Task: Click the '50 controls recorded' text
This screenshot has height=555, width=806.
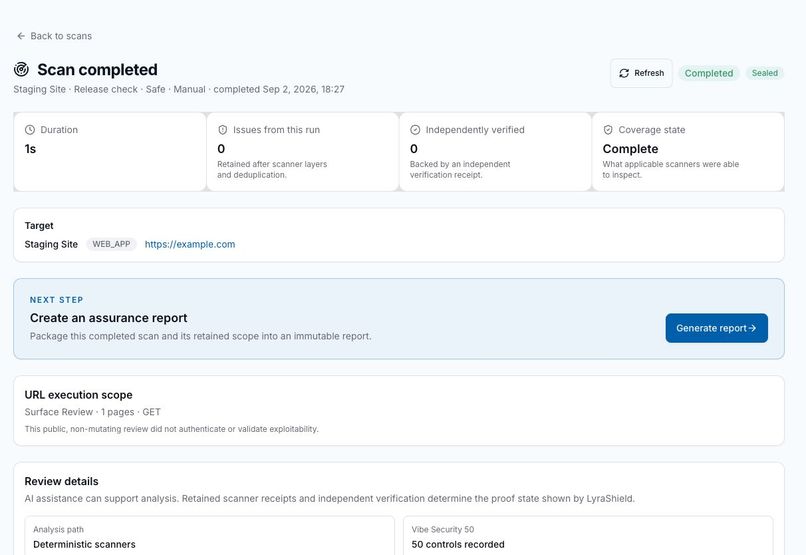Action: click(x=458, y=544)
